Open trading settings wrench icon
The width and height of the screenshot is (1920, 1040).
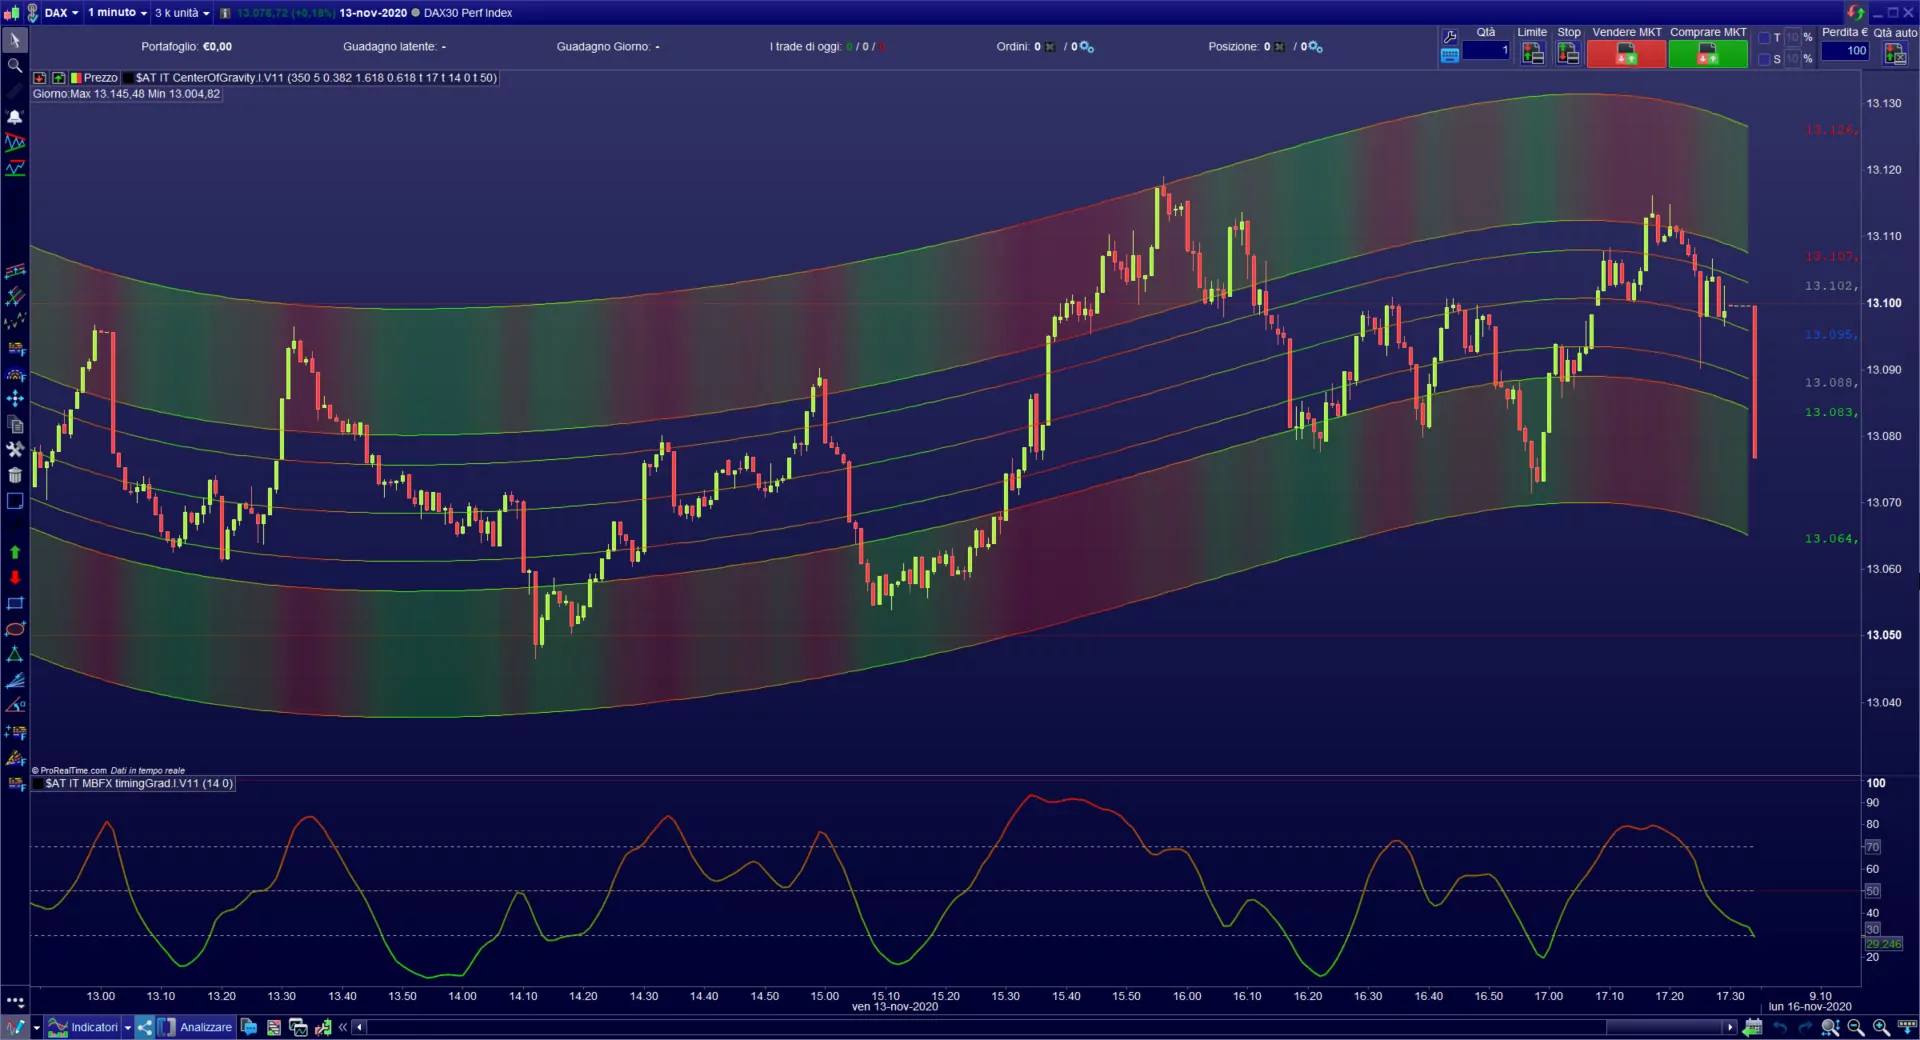pyautogui.click(x=1449, y=37)
